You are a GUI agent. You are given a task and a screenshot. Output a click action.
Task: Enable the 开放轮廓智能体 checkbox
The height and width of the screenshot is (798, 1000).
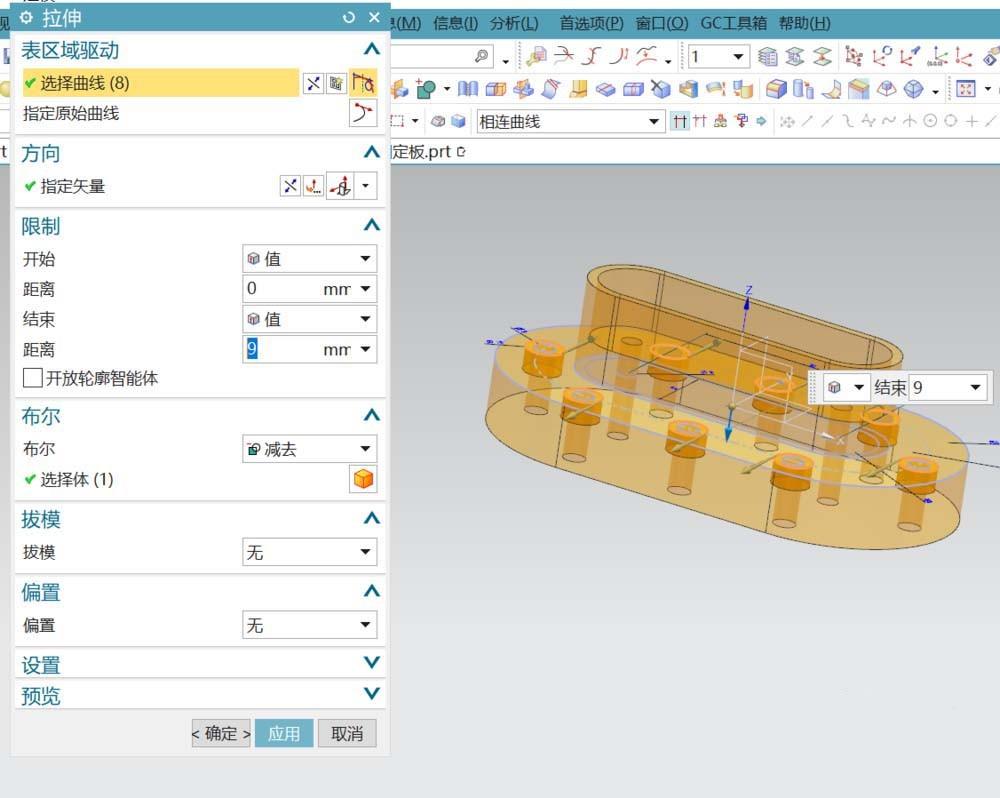click(30, 377)
